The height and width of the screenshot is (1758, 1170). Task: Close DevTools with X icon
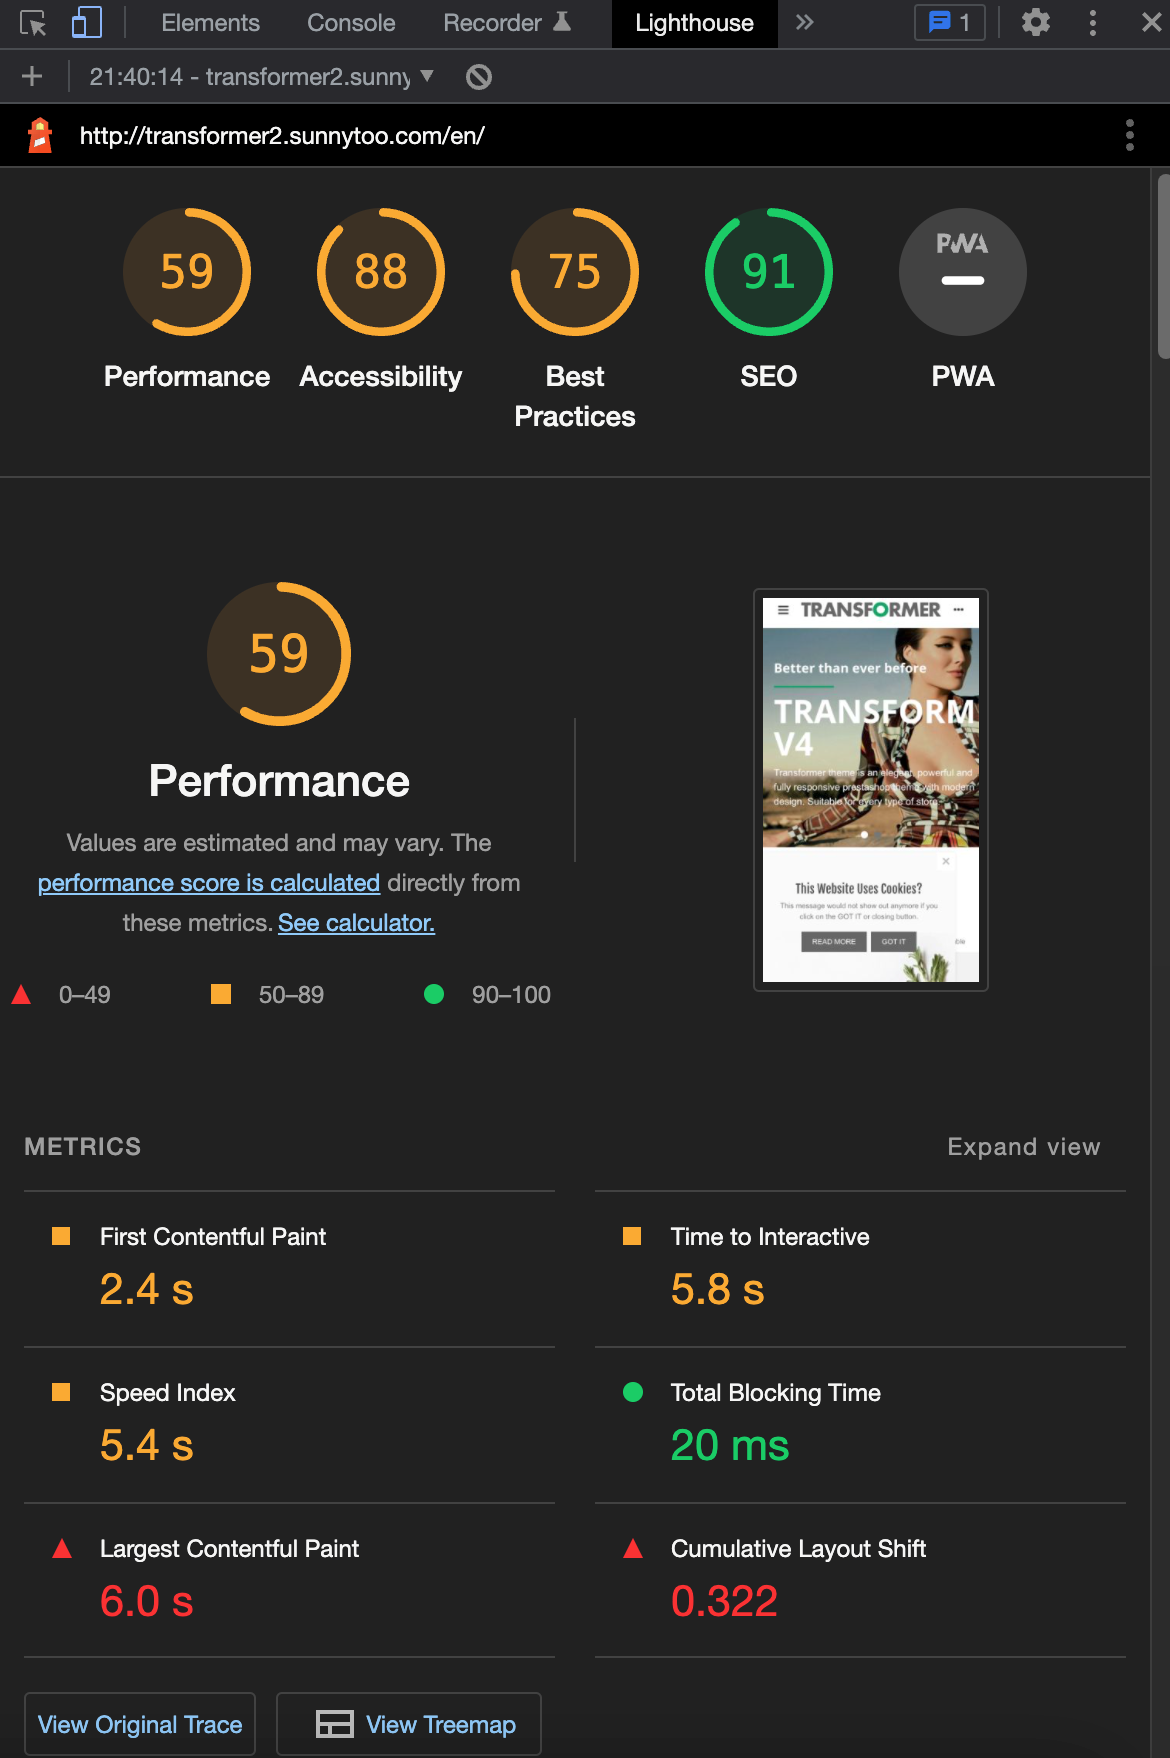coord(1152,22)
